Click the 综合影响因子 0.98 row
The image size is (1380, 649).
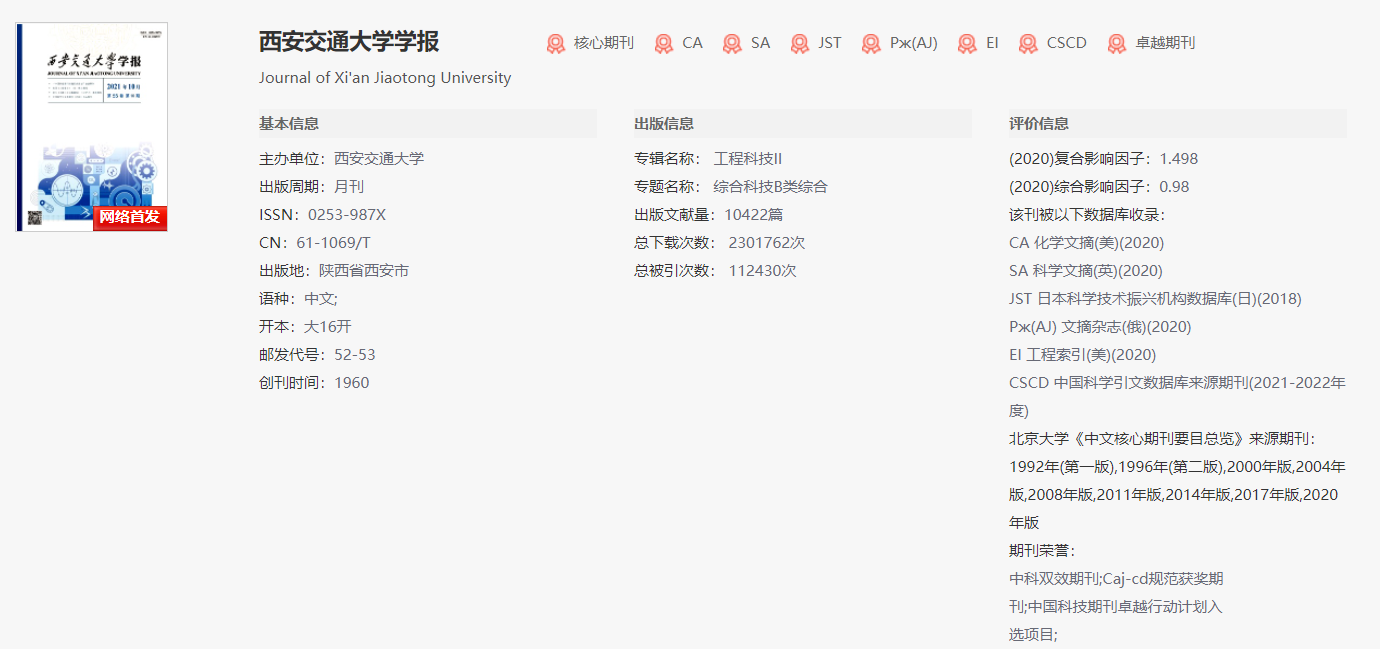pos(1099,187)
